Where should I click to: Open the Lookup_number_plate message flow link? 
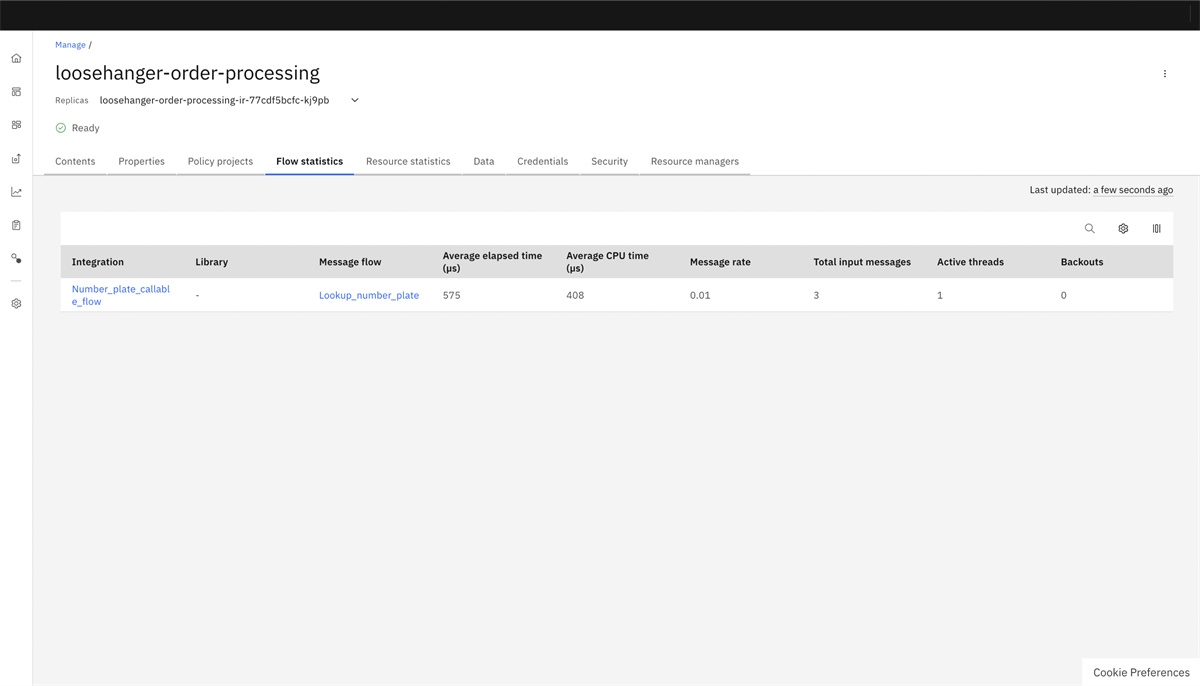tap(369, 295)
